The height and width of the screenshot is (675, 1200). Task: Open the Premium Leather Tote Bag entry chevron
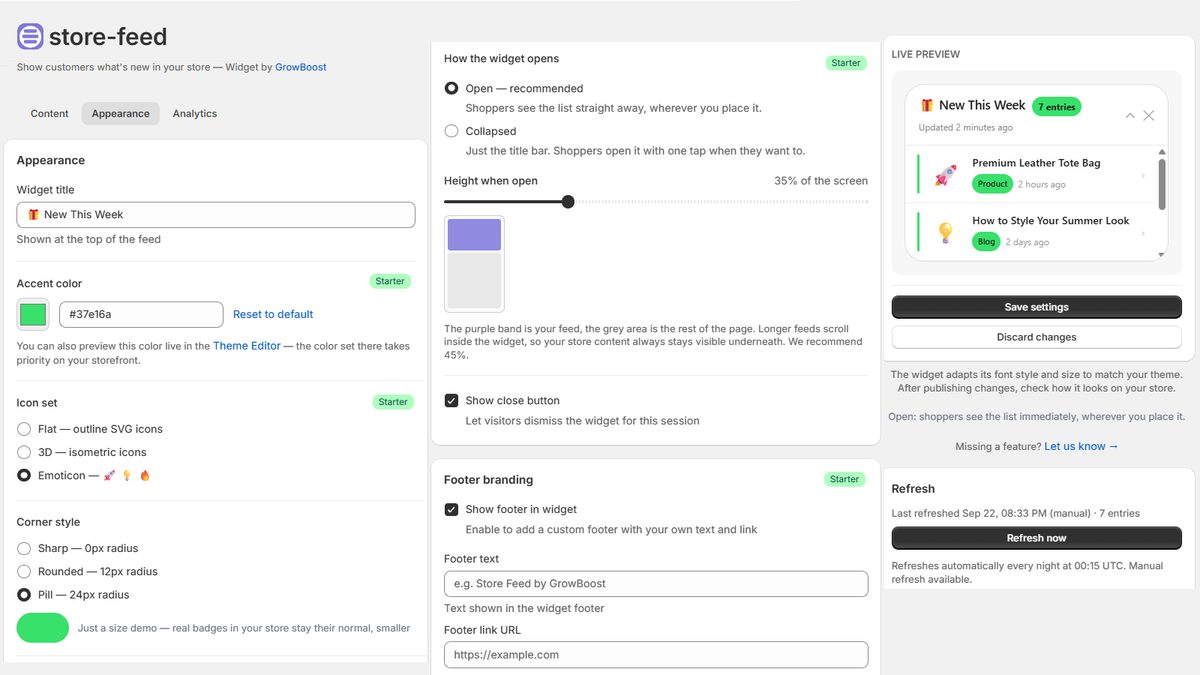[1143, 176]
